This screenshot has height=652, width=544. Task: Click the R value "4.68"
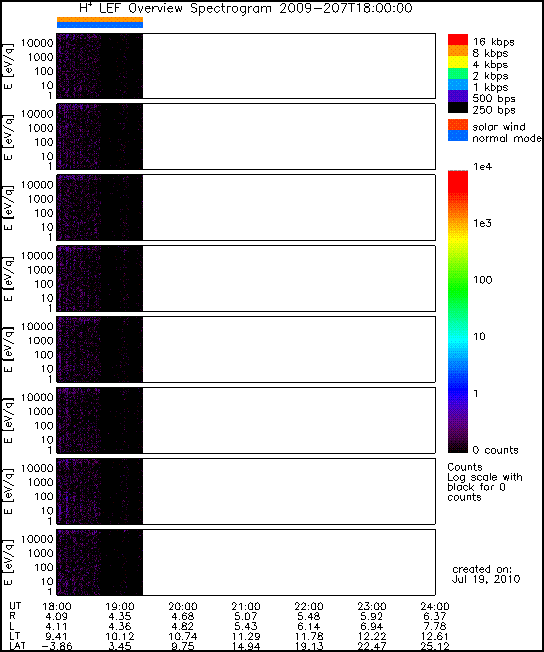[x=183, y=617]
